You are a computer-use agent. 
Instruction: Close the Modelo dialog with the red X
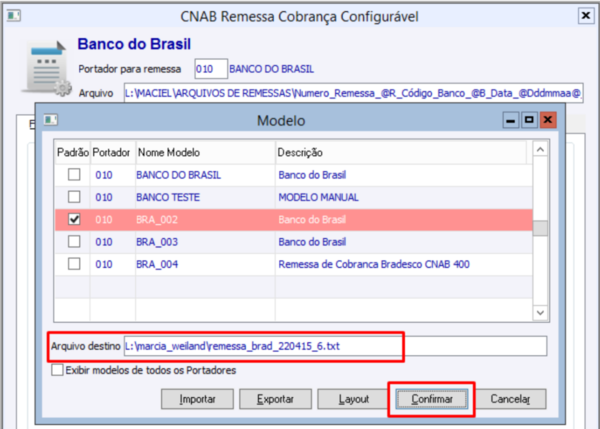(548, 121)
